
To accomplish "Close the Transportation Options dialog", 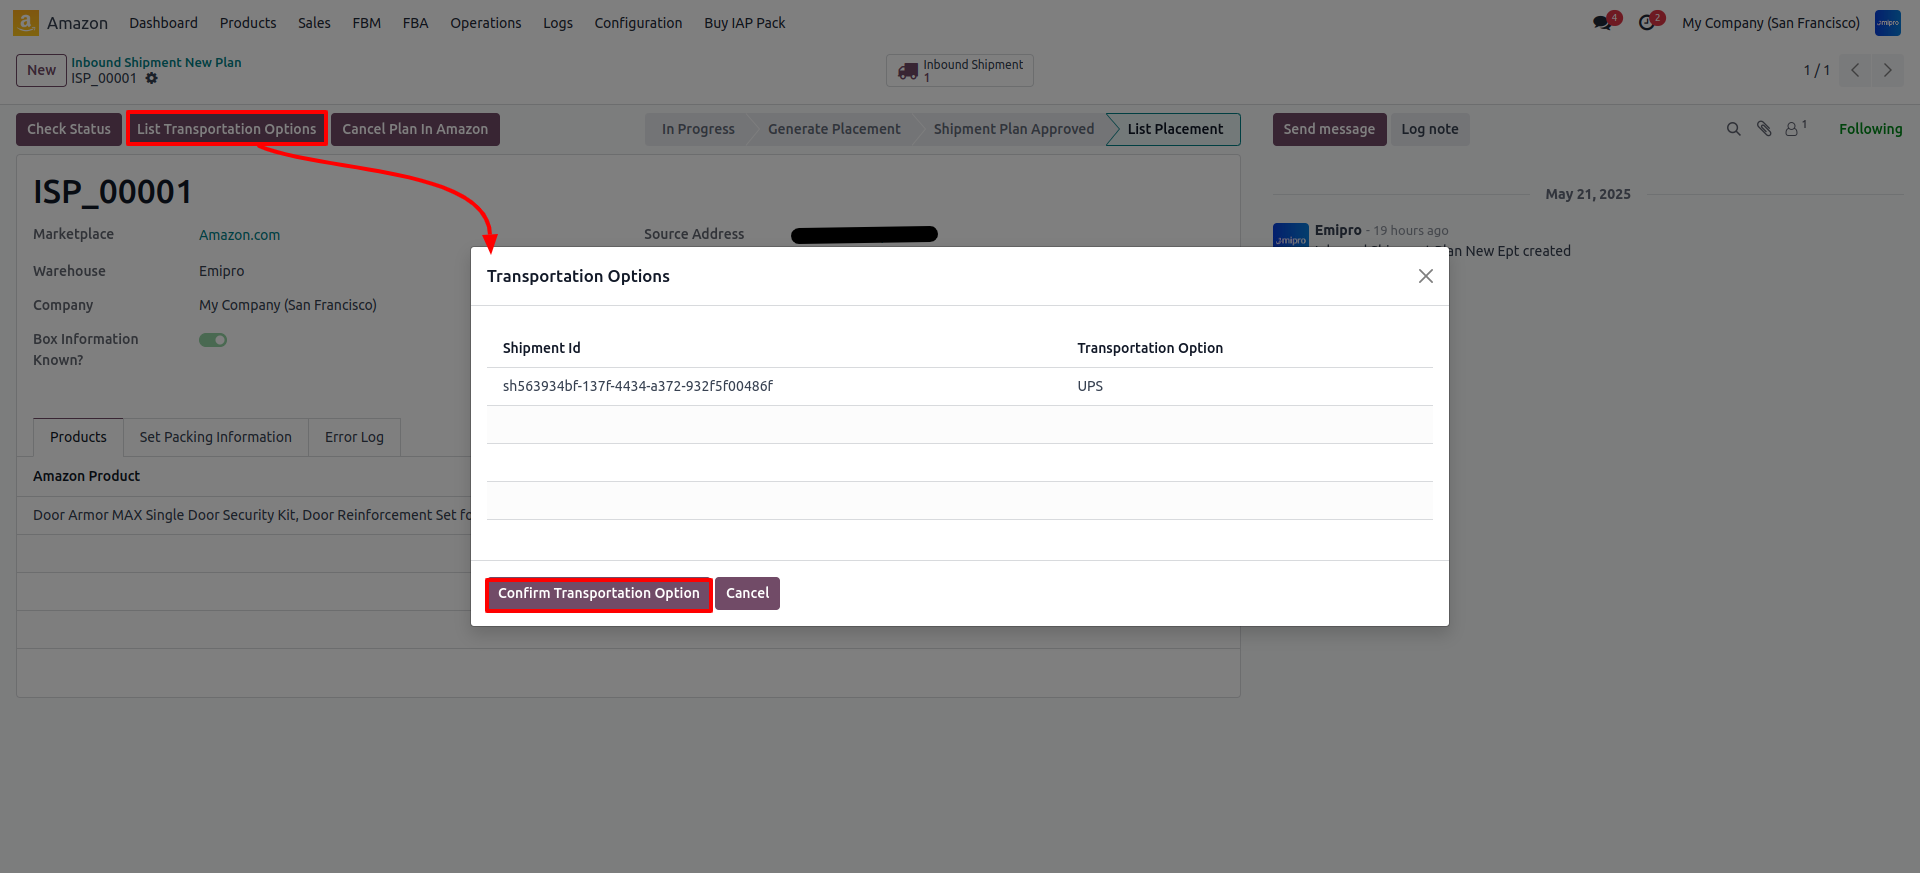I will coord(1425,276).
